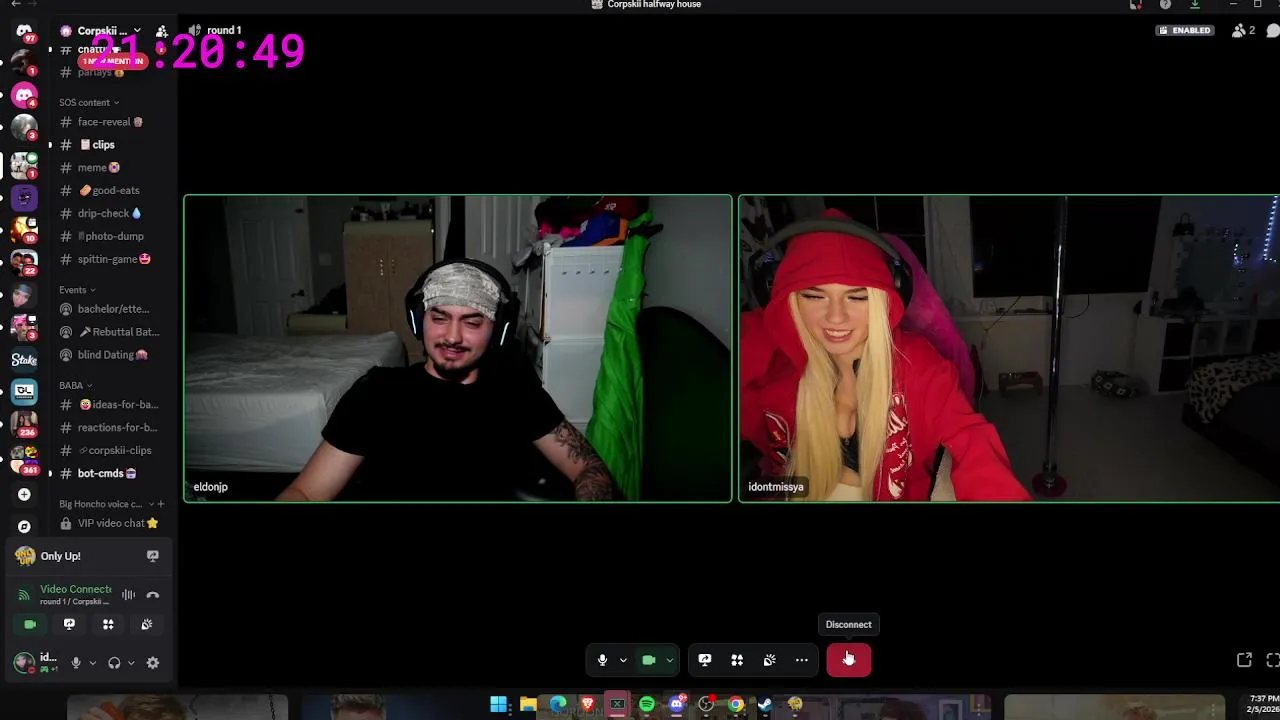Click the pop out call window icon
Screen dimensions: 1280x720
(x=1244, y=660)
